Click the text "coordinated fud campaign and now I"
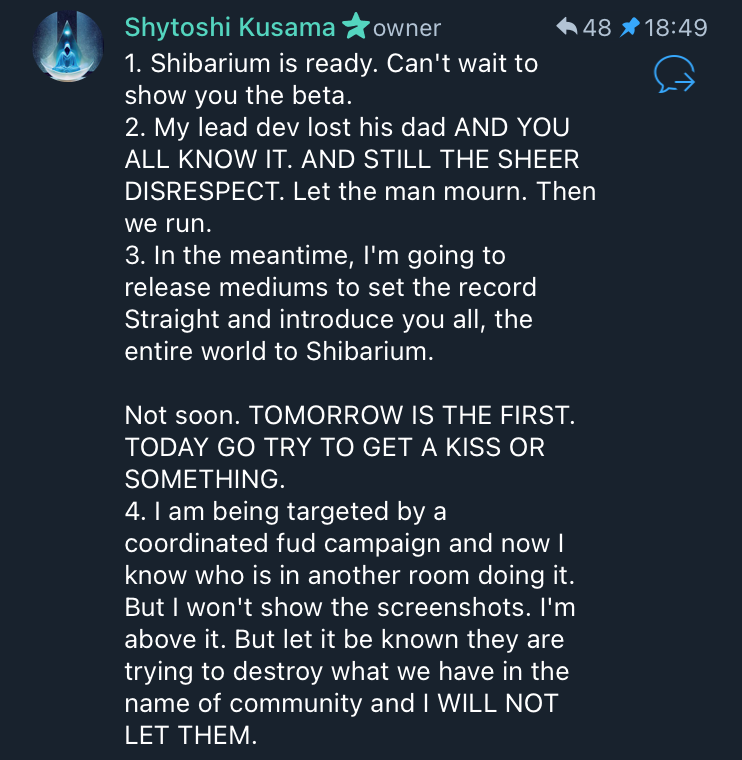Viewport: 742px width, 760px height. coord(339,543)
